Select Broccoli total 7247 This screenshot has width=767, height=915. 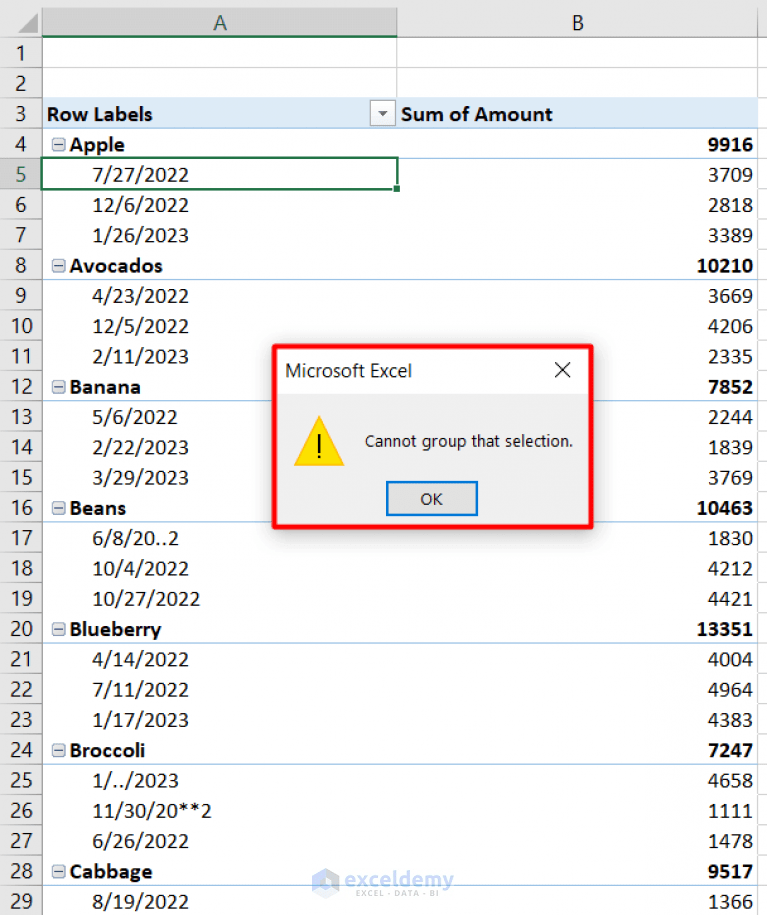577,750
